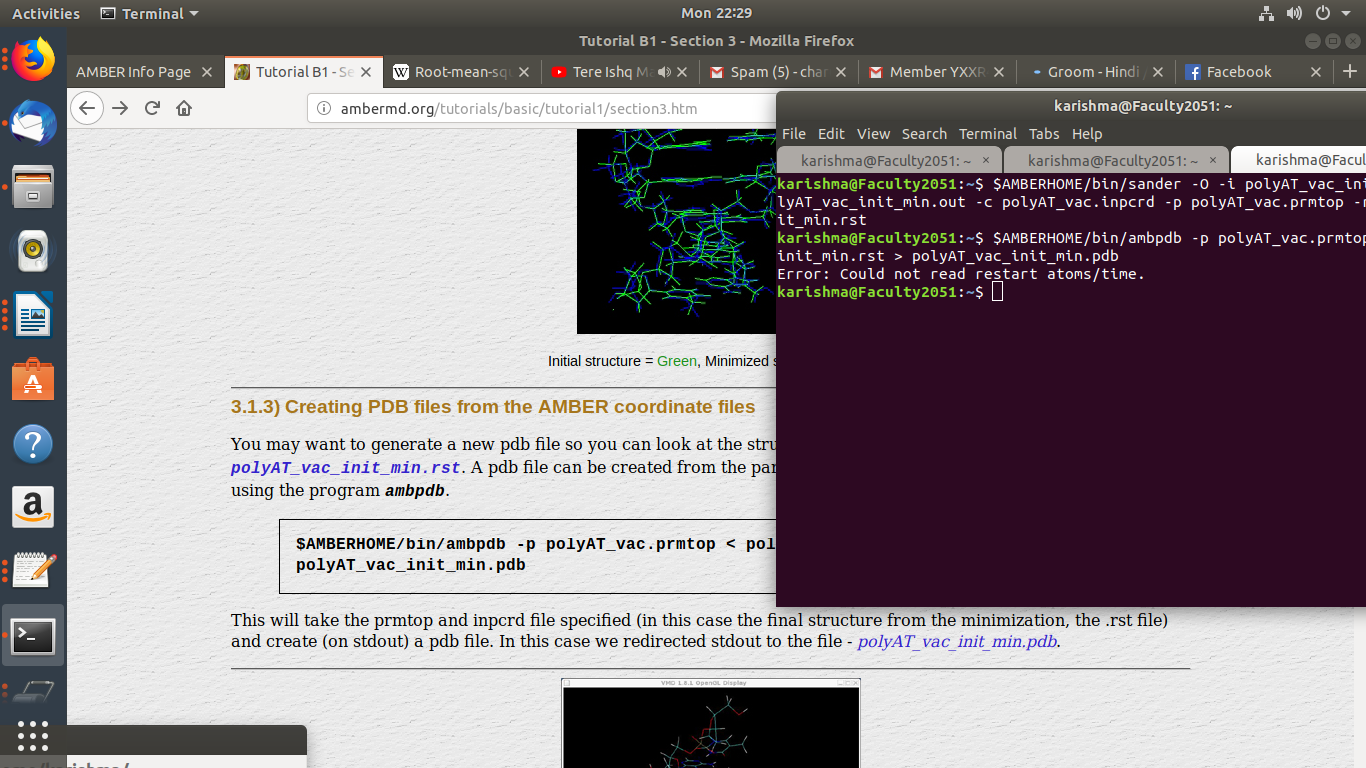Image resolution: width=1366 pixels, height=768 pixels.
Task: Switch to the AMBER Info Page tab
Action: click(x=133, y=72)
